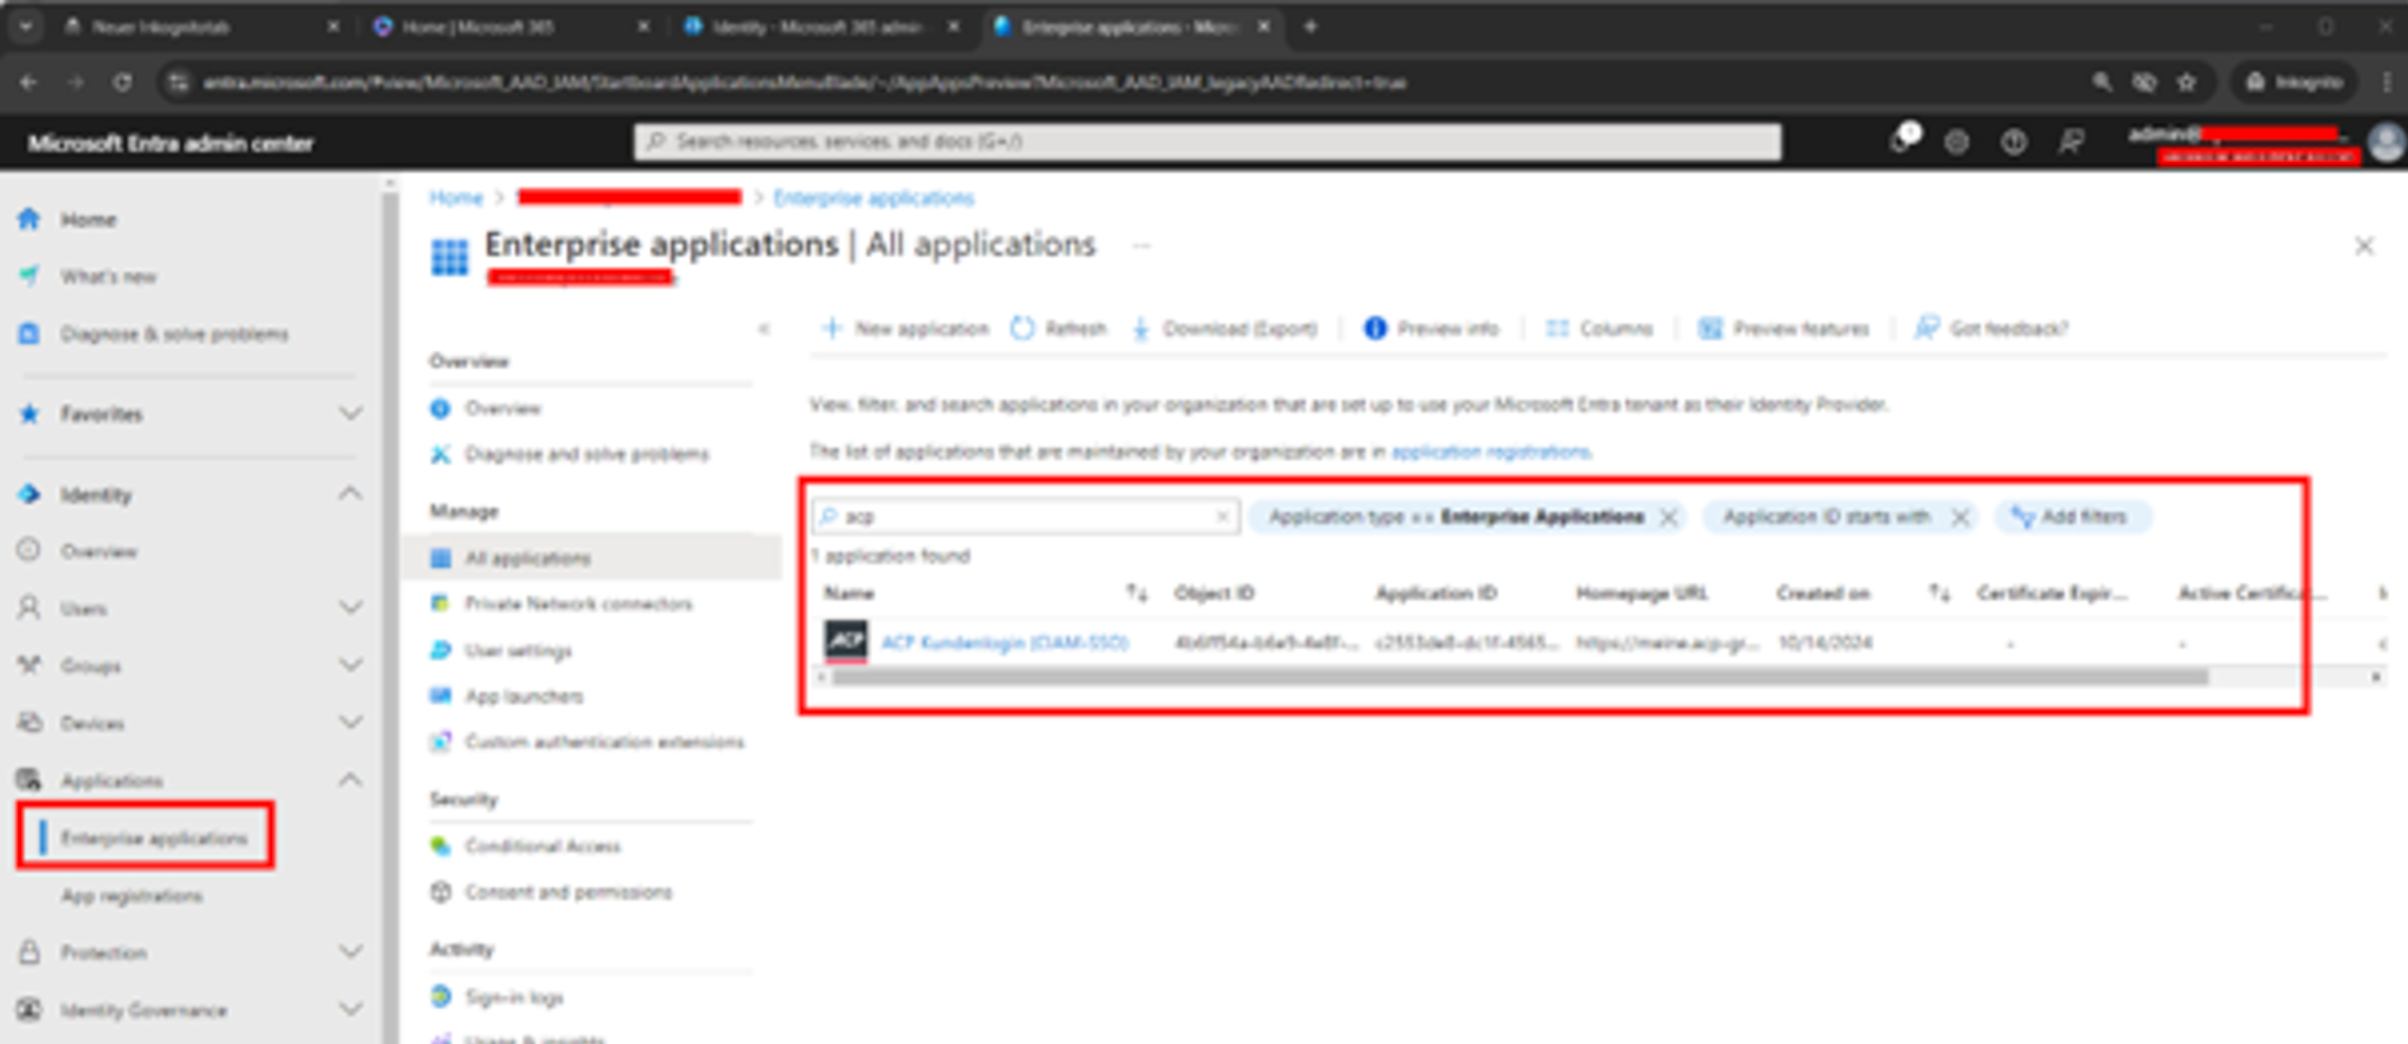Image resolution: width=2408 pixels, height=1044 pixels.
Task: Open portal settings gear
Action: click(1957, 142)
